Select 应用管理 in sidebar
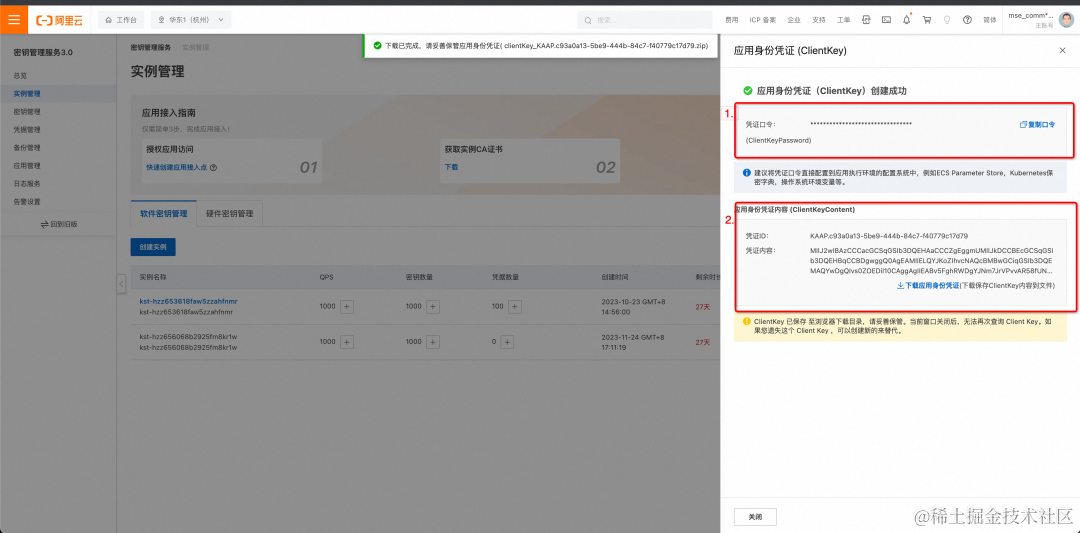 (27, 165)
